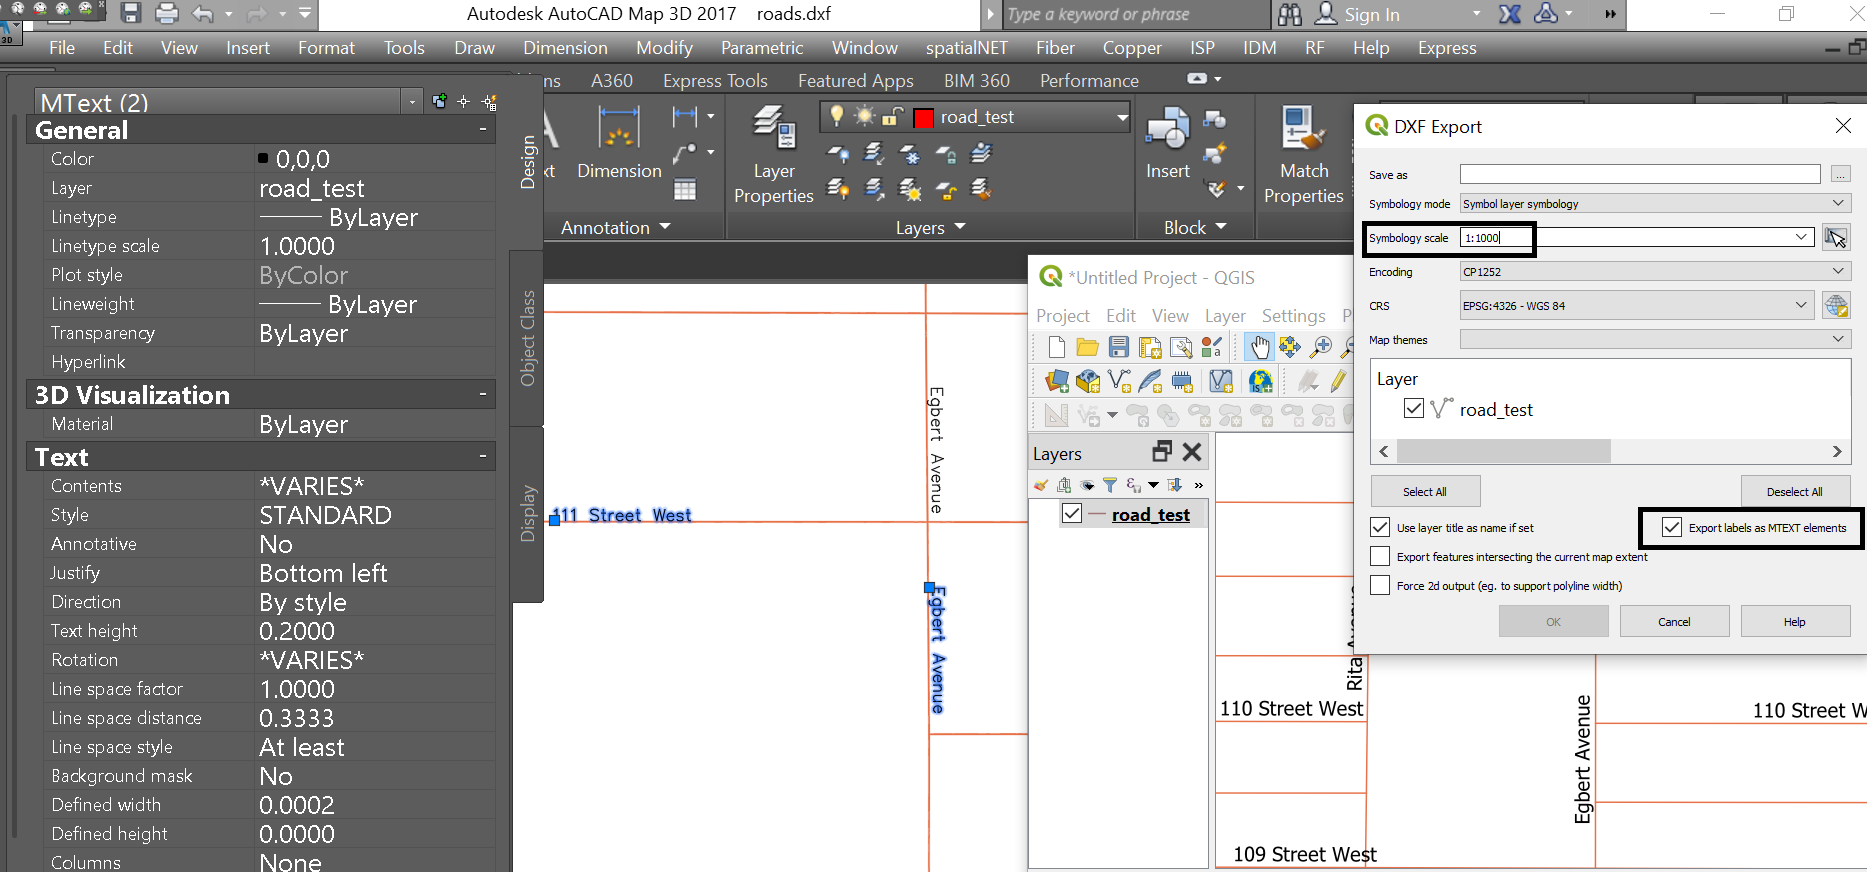Uncheck road_test layer in DXF Export list
The height and width of the screenshot is (872, 1867).
[1414, 408]
